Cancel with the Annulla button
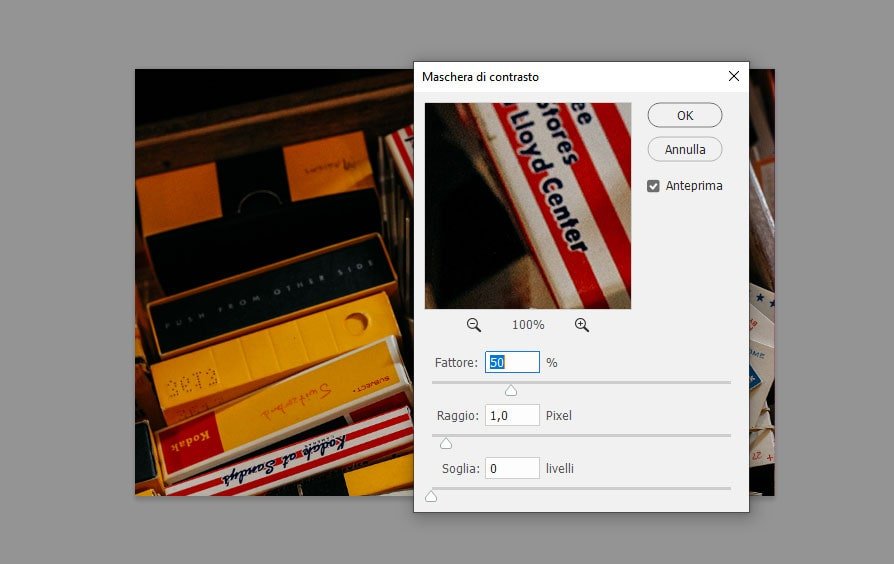The height and width of the screenshot is (564, 894). click(685, 149)
